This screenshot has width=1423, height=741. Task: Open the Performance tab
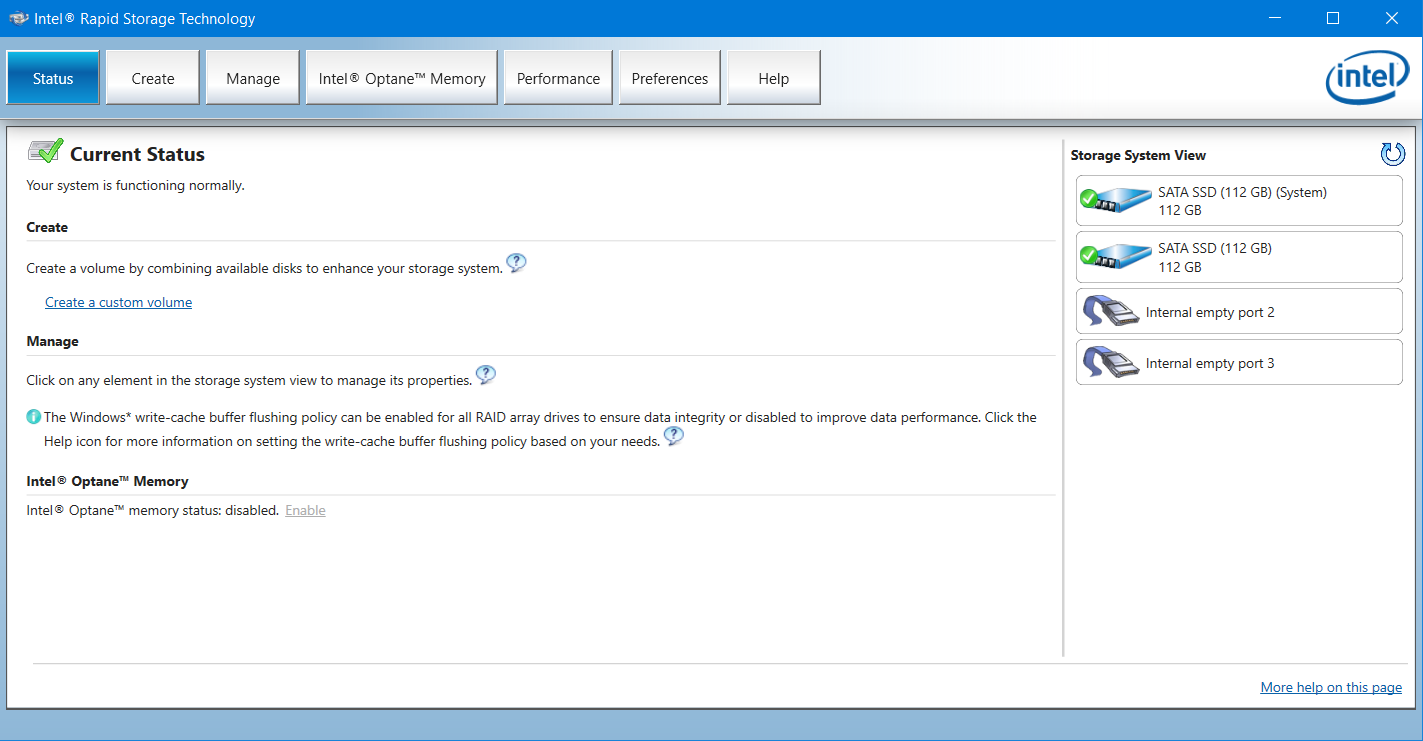(558, 78)
